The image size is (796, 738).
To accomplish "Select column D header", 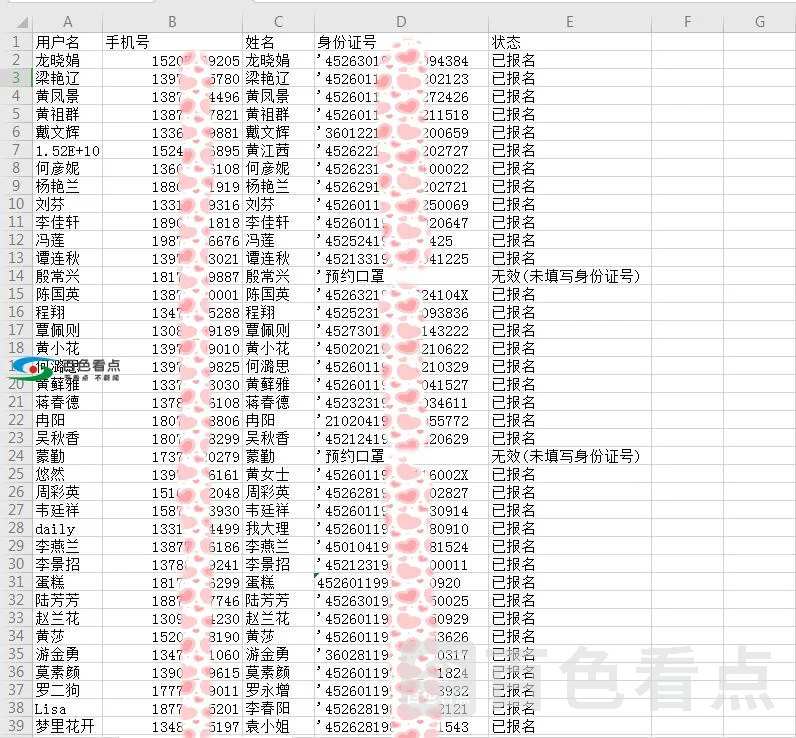I will pos(400,22).
